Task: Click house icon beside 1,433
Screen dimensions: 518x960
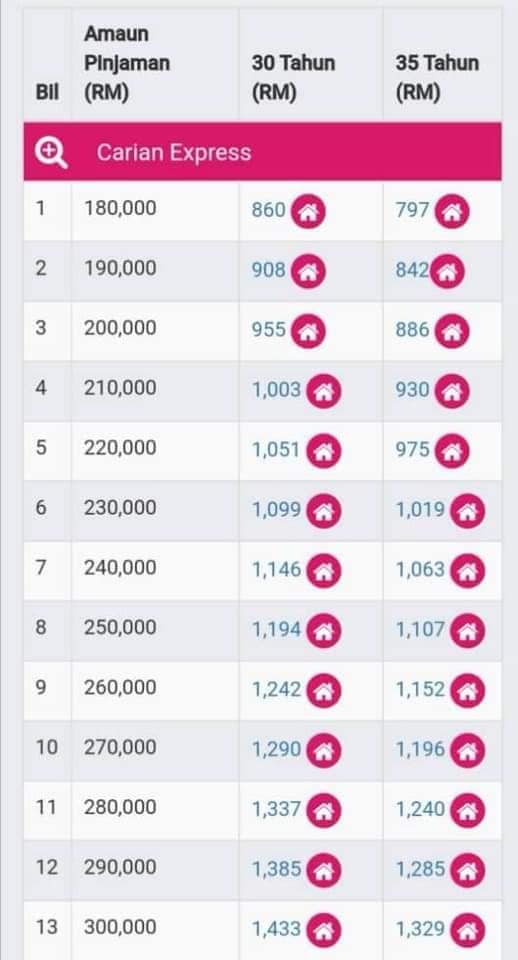Action: [323, 931]
